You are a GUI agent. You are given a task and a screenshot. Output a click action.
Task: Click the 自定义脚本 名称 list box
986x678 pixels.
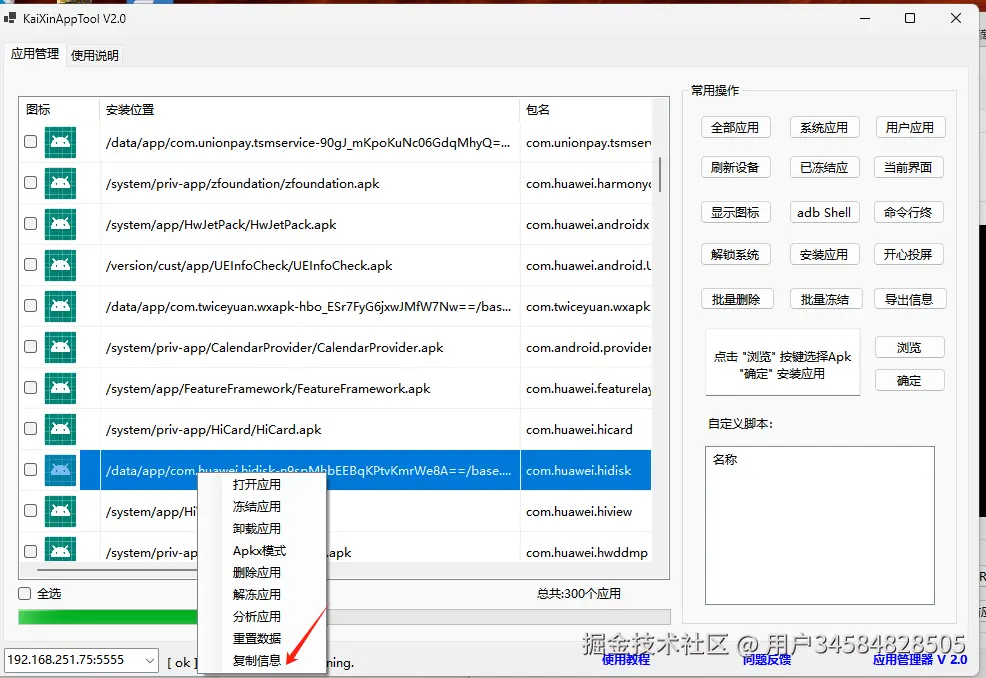[x=820, y=526]
